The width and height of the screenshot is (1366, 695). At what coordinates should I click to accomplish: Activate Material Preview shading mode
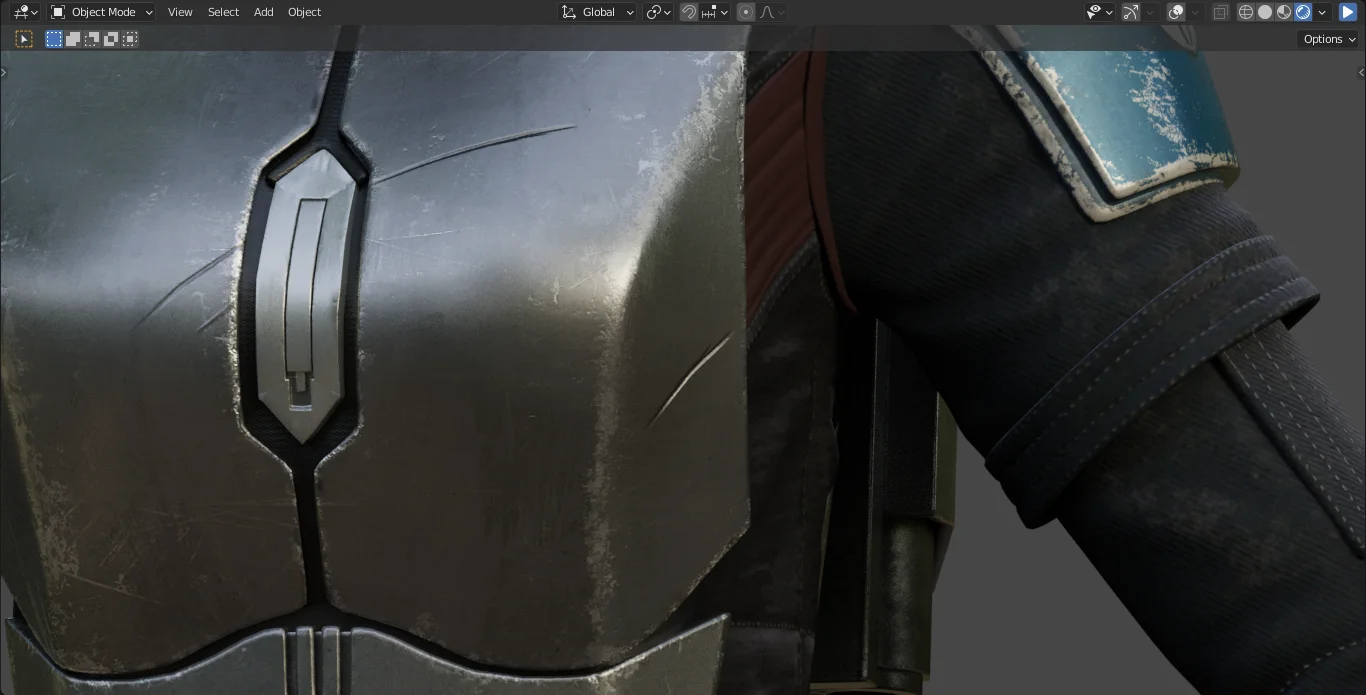pos(1283,12)
